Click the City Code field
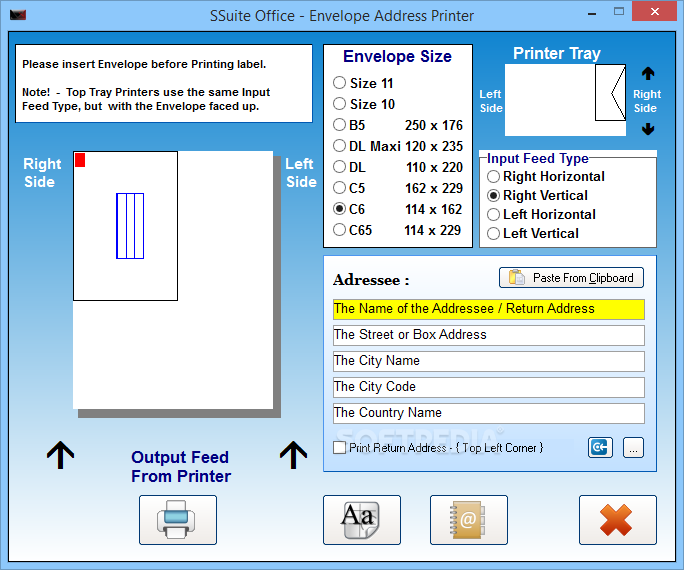 coord(489,387)
